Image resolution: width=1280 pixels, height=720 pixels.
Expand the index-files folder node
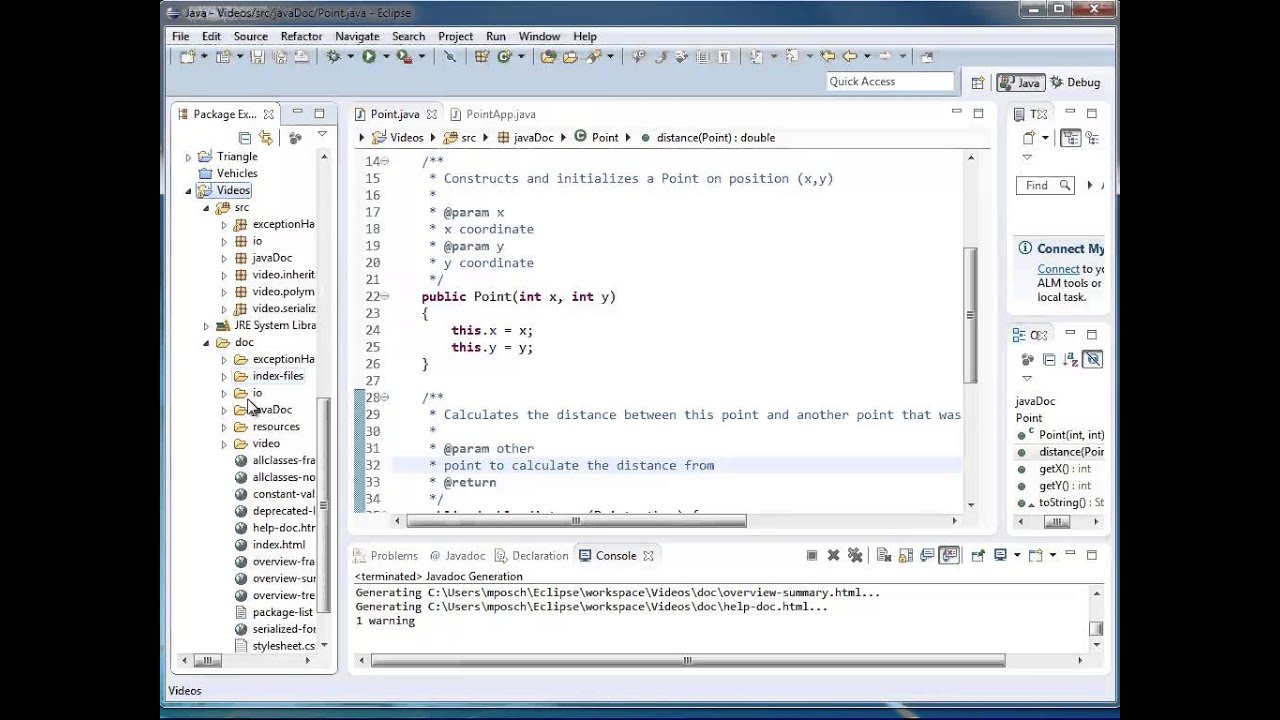(x=224, y=377)
